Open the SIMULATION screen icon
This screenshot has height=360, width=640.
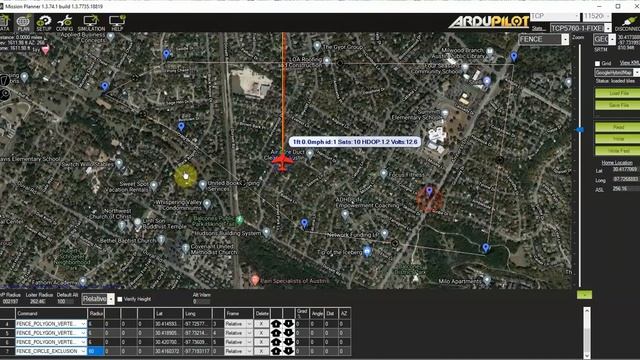(91, 23)
